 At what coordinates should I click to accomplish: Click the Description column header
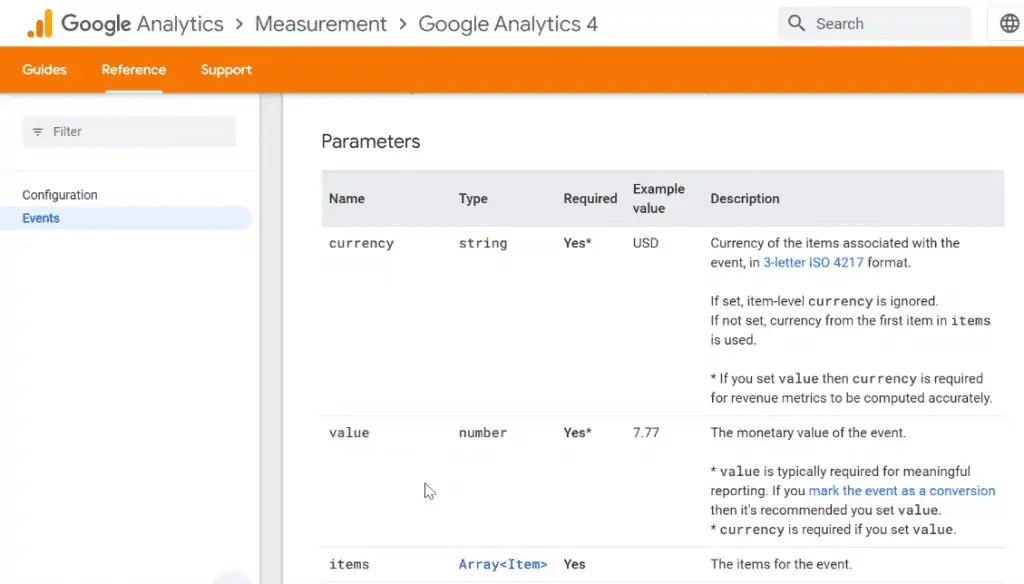click(x=745, y=199)
